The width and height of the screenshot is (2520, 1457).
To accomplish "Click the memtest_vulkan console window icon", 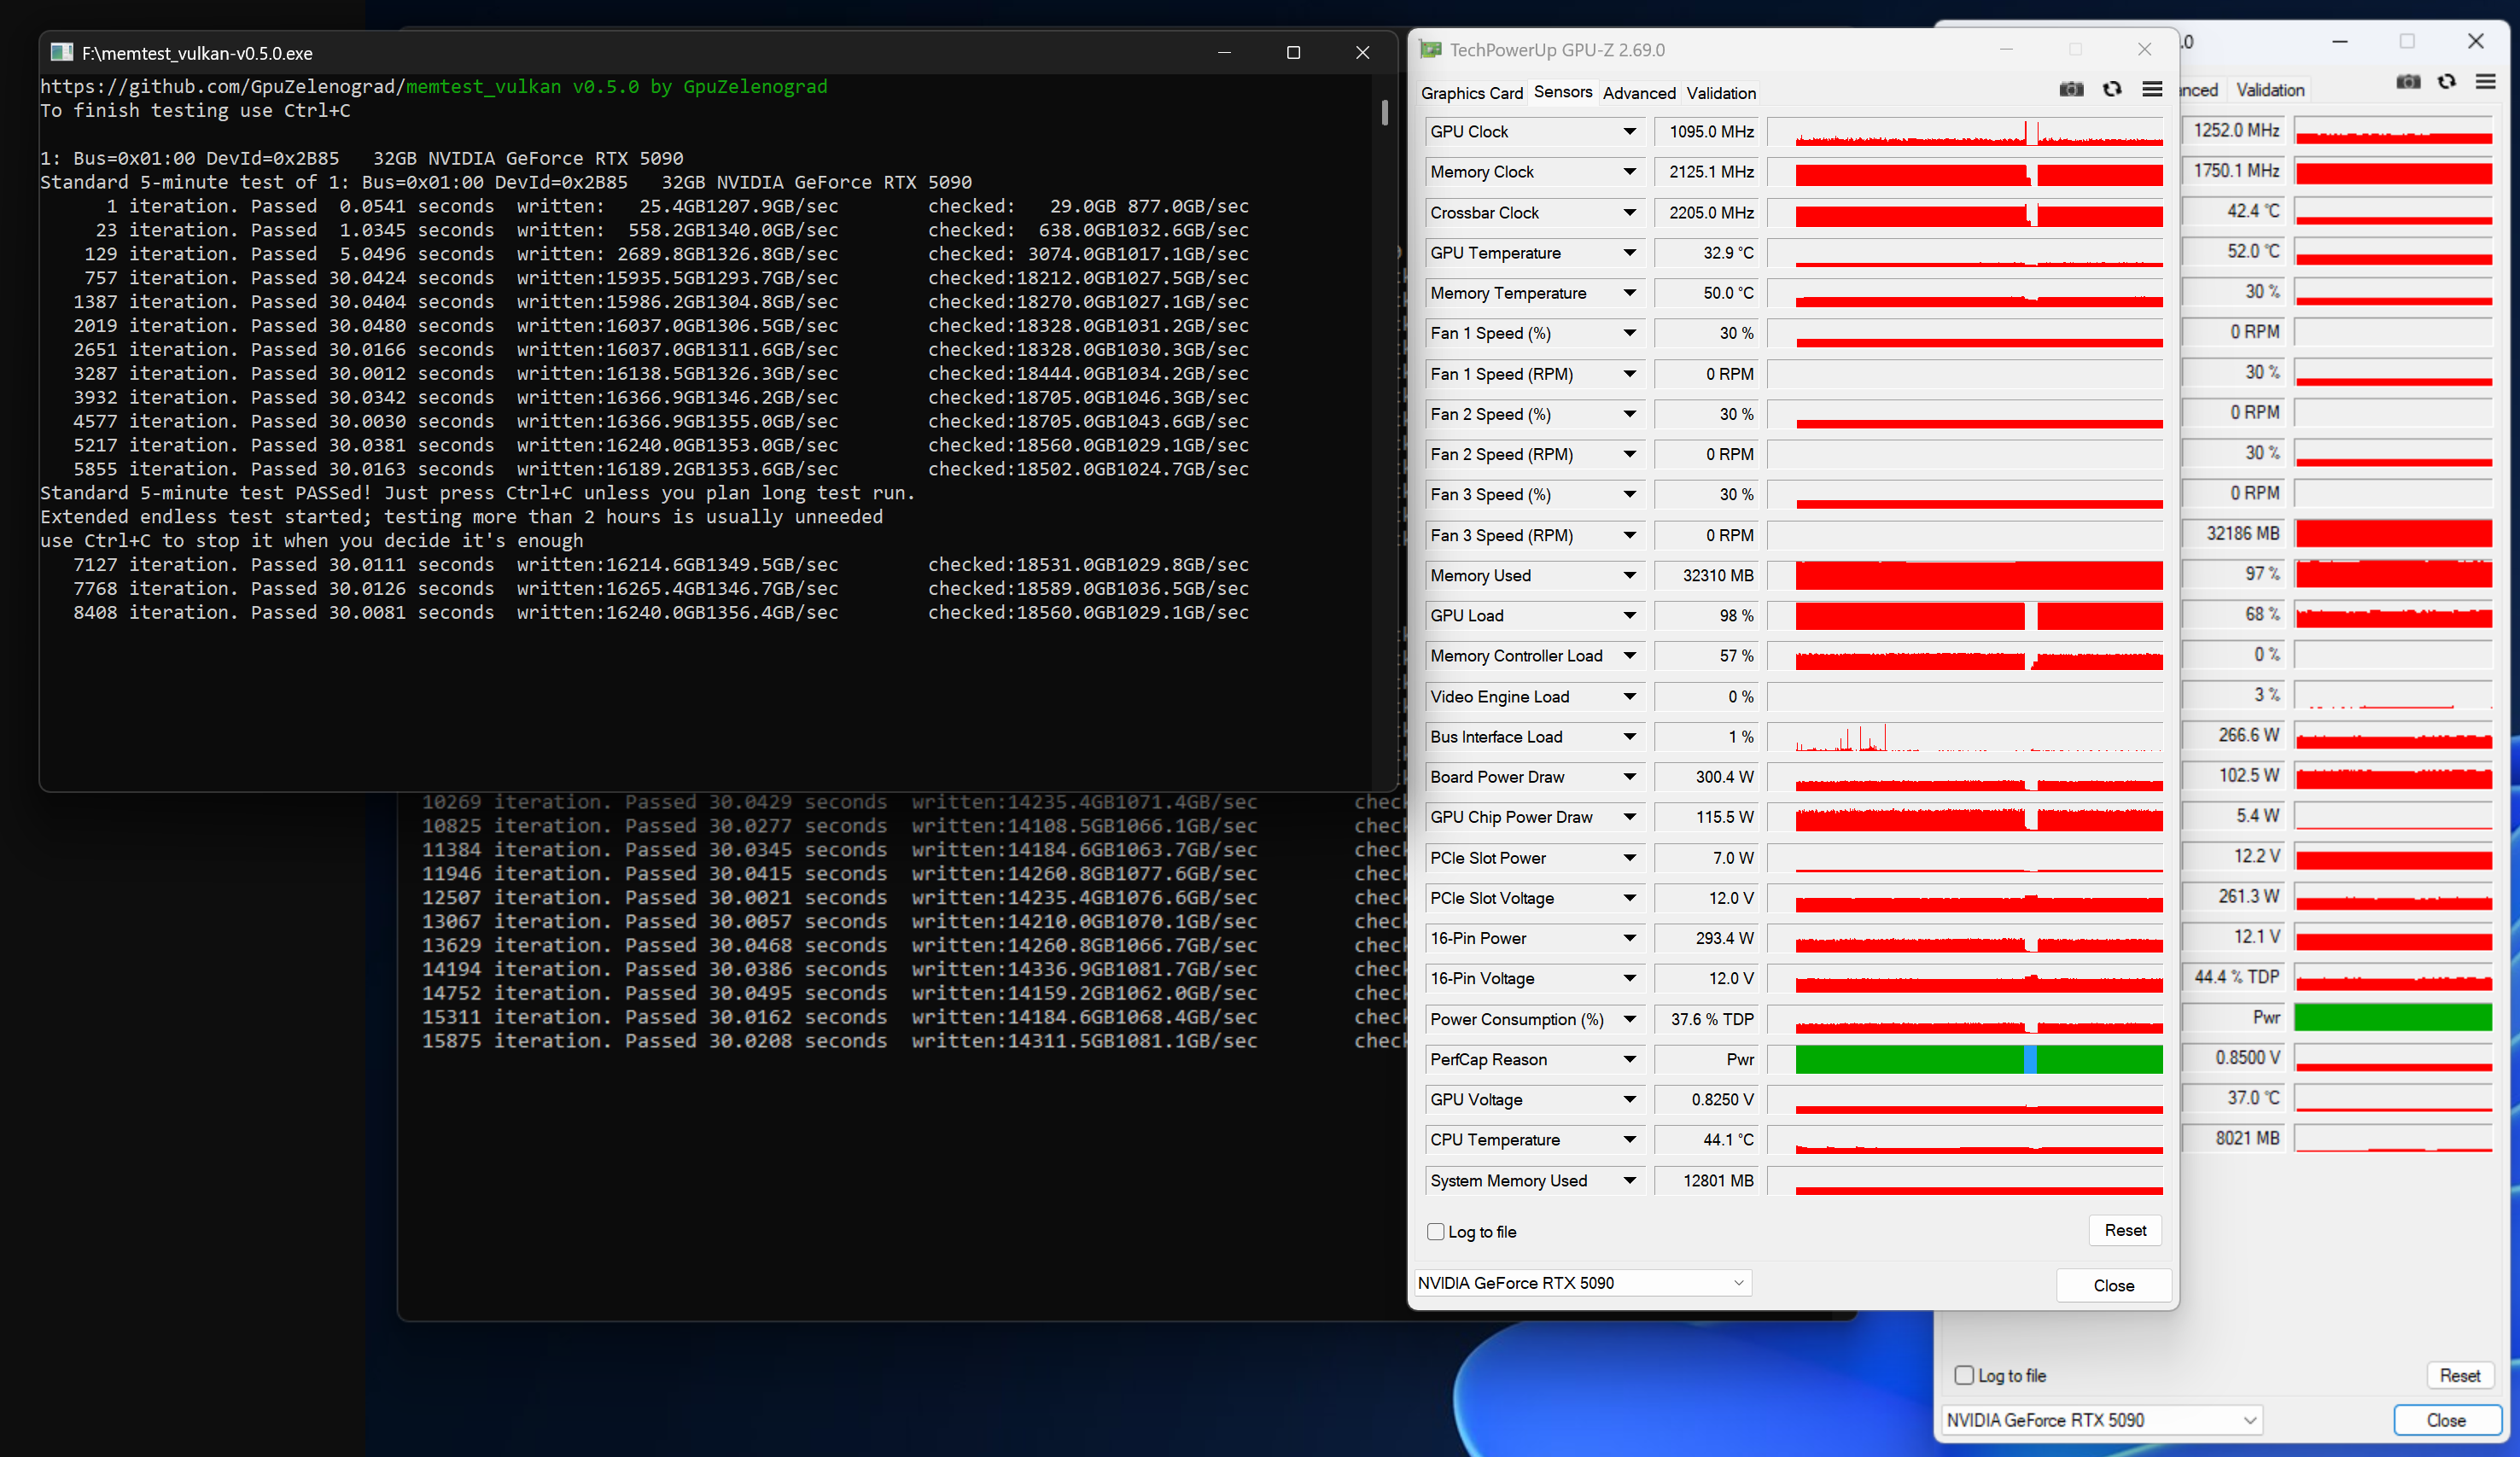I will click(62, 53).
